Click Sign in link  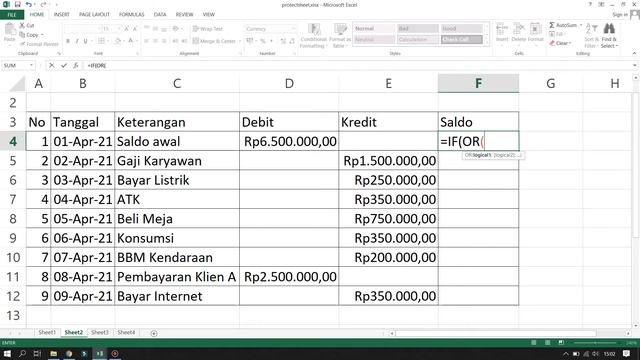[620, 15]
